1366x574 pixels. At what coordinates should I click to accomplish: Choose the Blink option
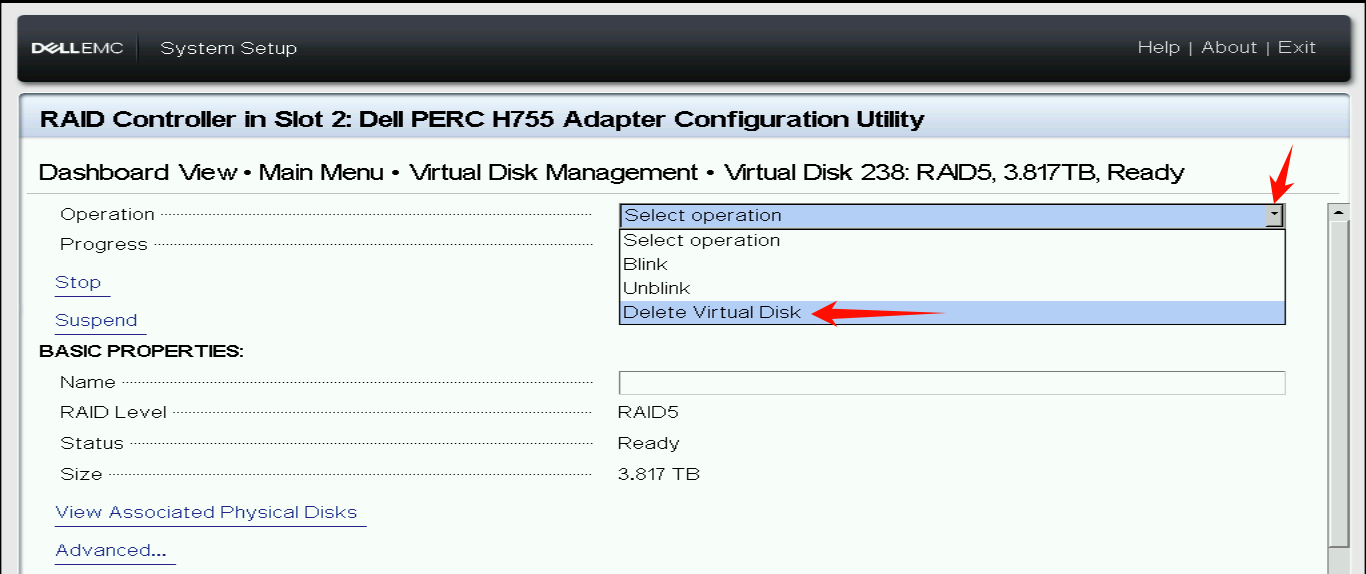tap(952, 264)
